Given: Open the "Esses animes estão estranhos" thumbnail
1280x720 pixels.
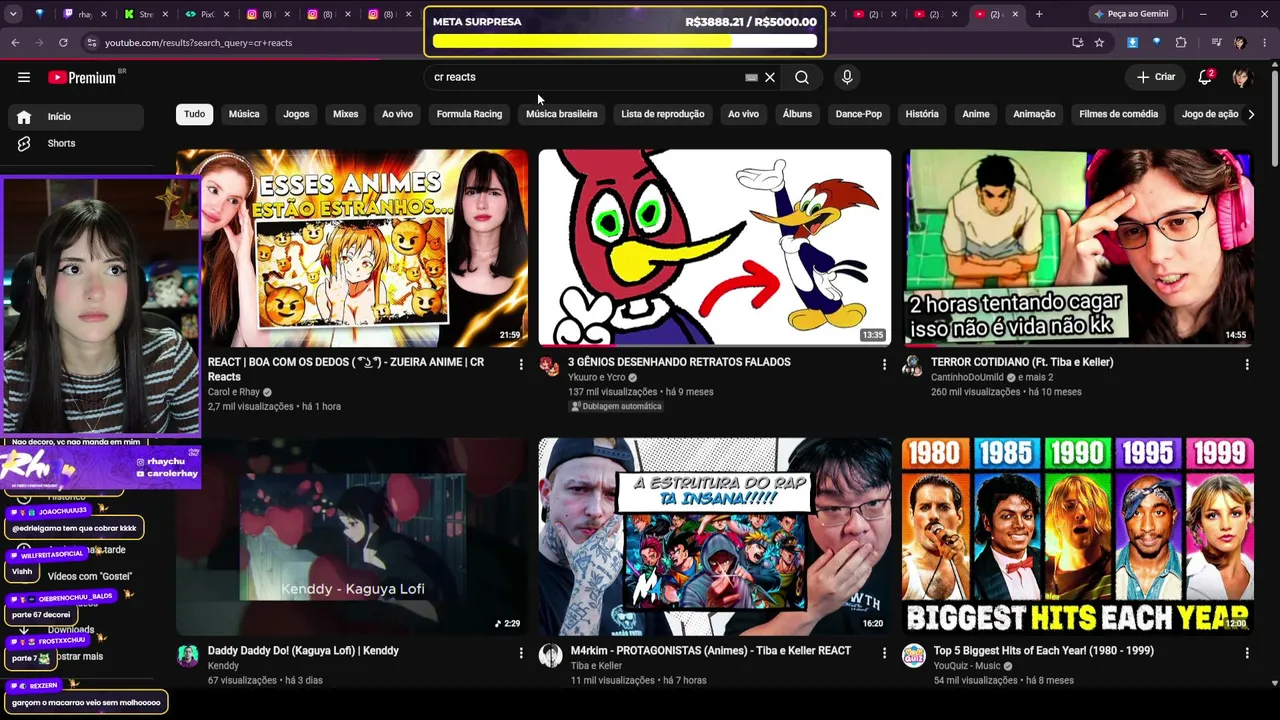Looking at the screenshot, I should click(352, 248).
